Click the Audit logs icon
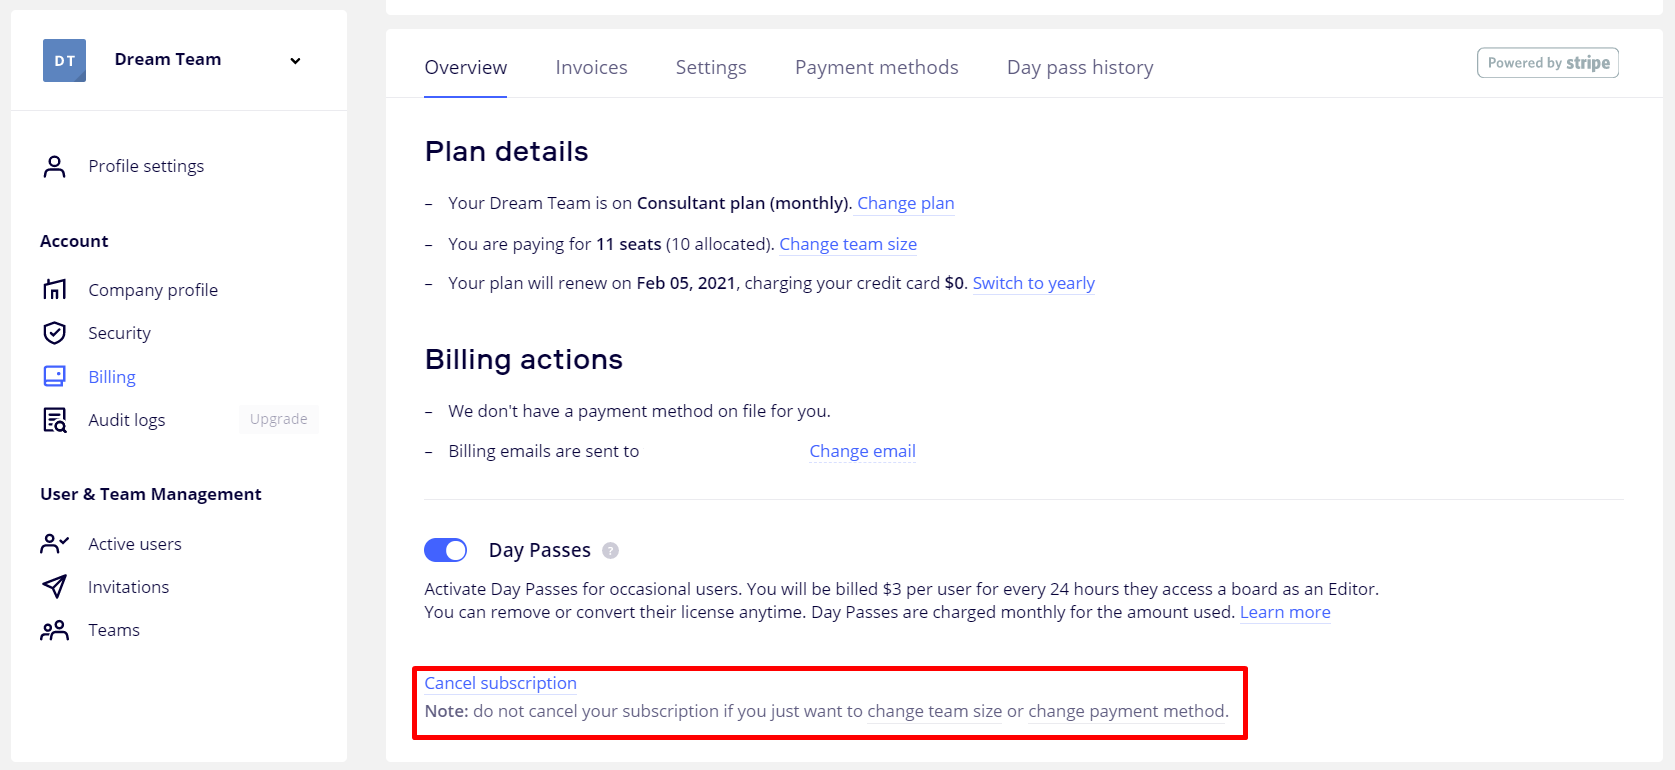Image resolution: width=1675 pixels, height=770 pixels. [55, 420]
